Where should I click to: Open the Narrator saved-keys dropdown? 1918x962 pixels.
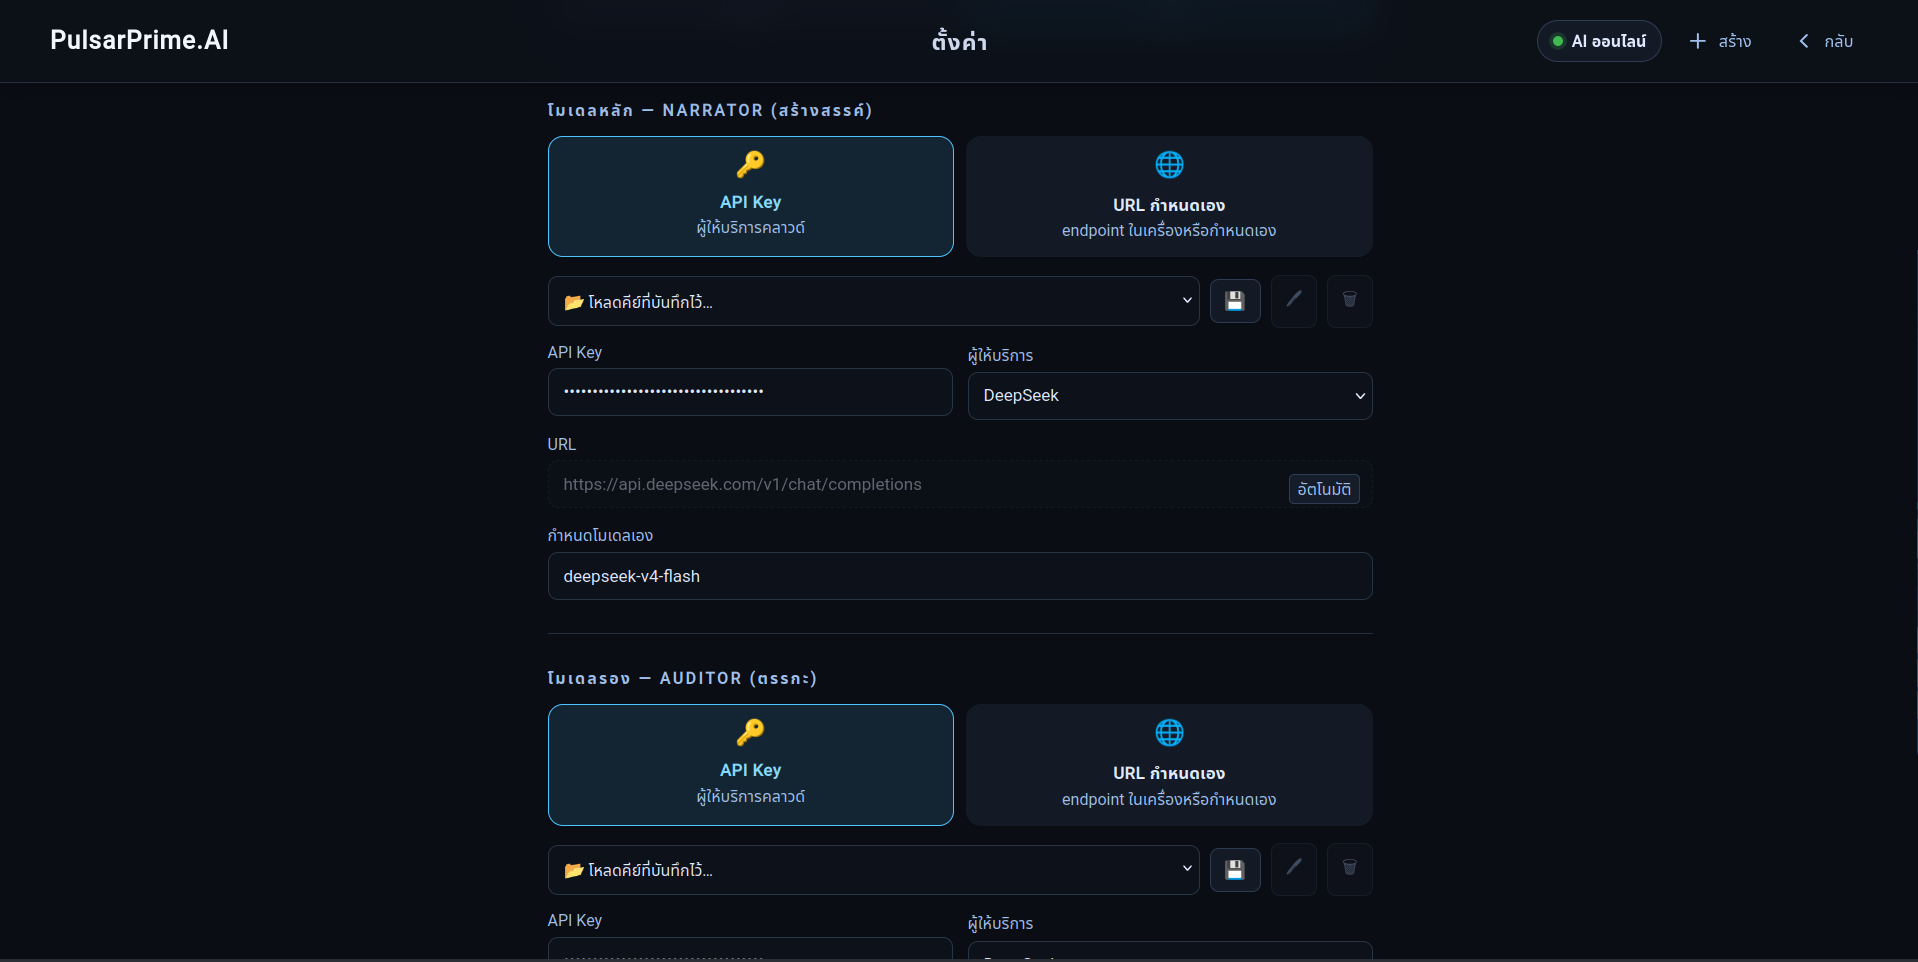873,301
